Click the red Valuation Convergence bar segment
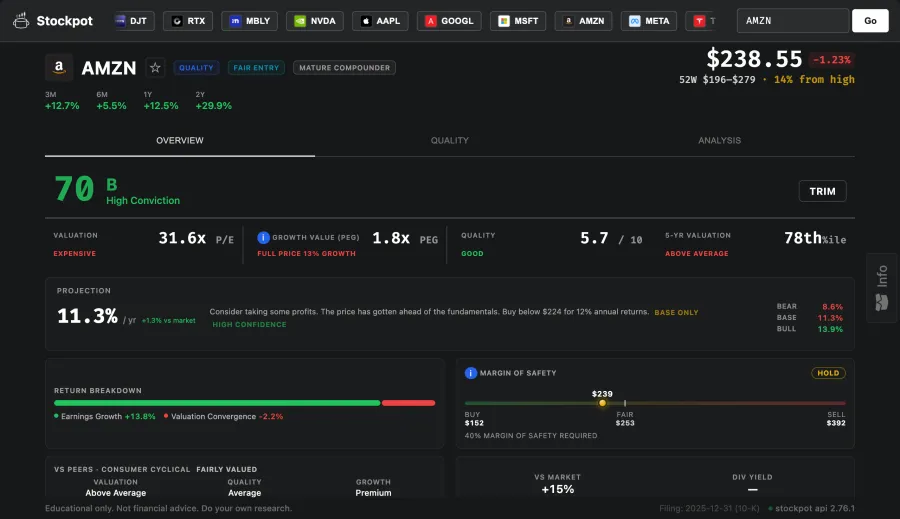The width and height of the screenshot is (900, 519). click(x=409, y=403)
